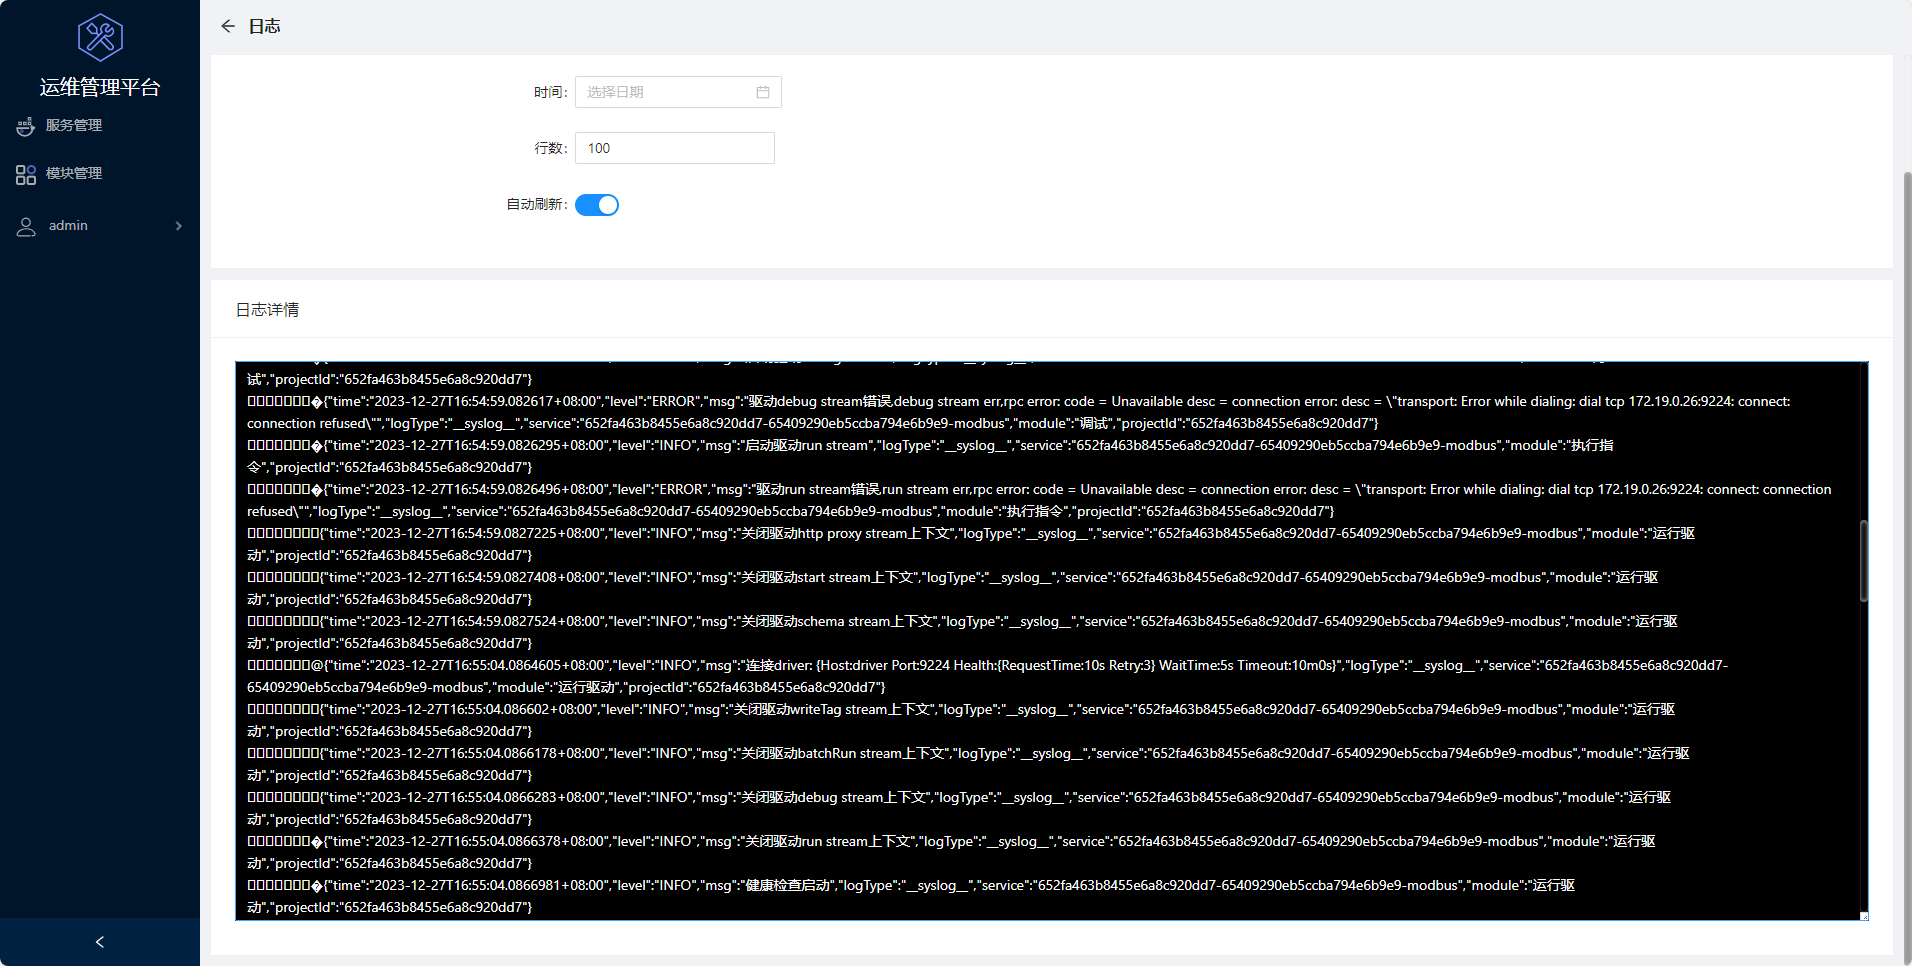This screenshot has height=966, width=1912.
Task: Go back using the arrow next to 日志
Action: (x=228, y=26)
